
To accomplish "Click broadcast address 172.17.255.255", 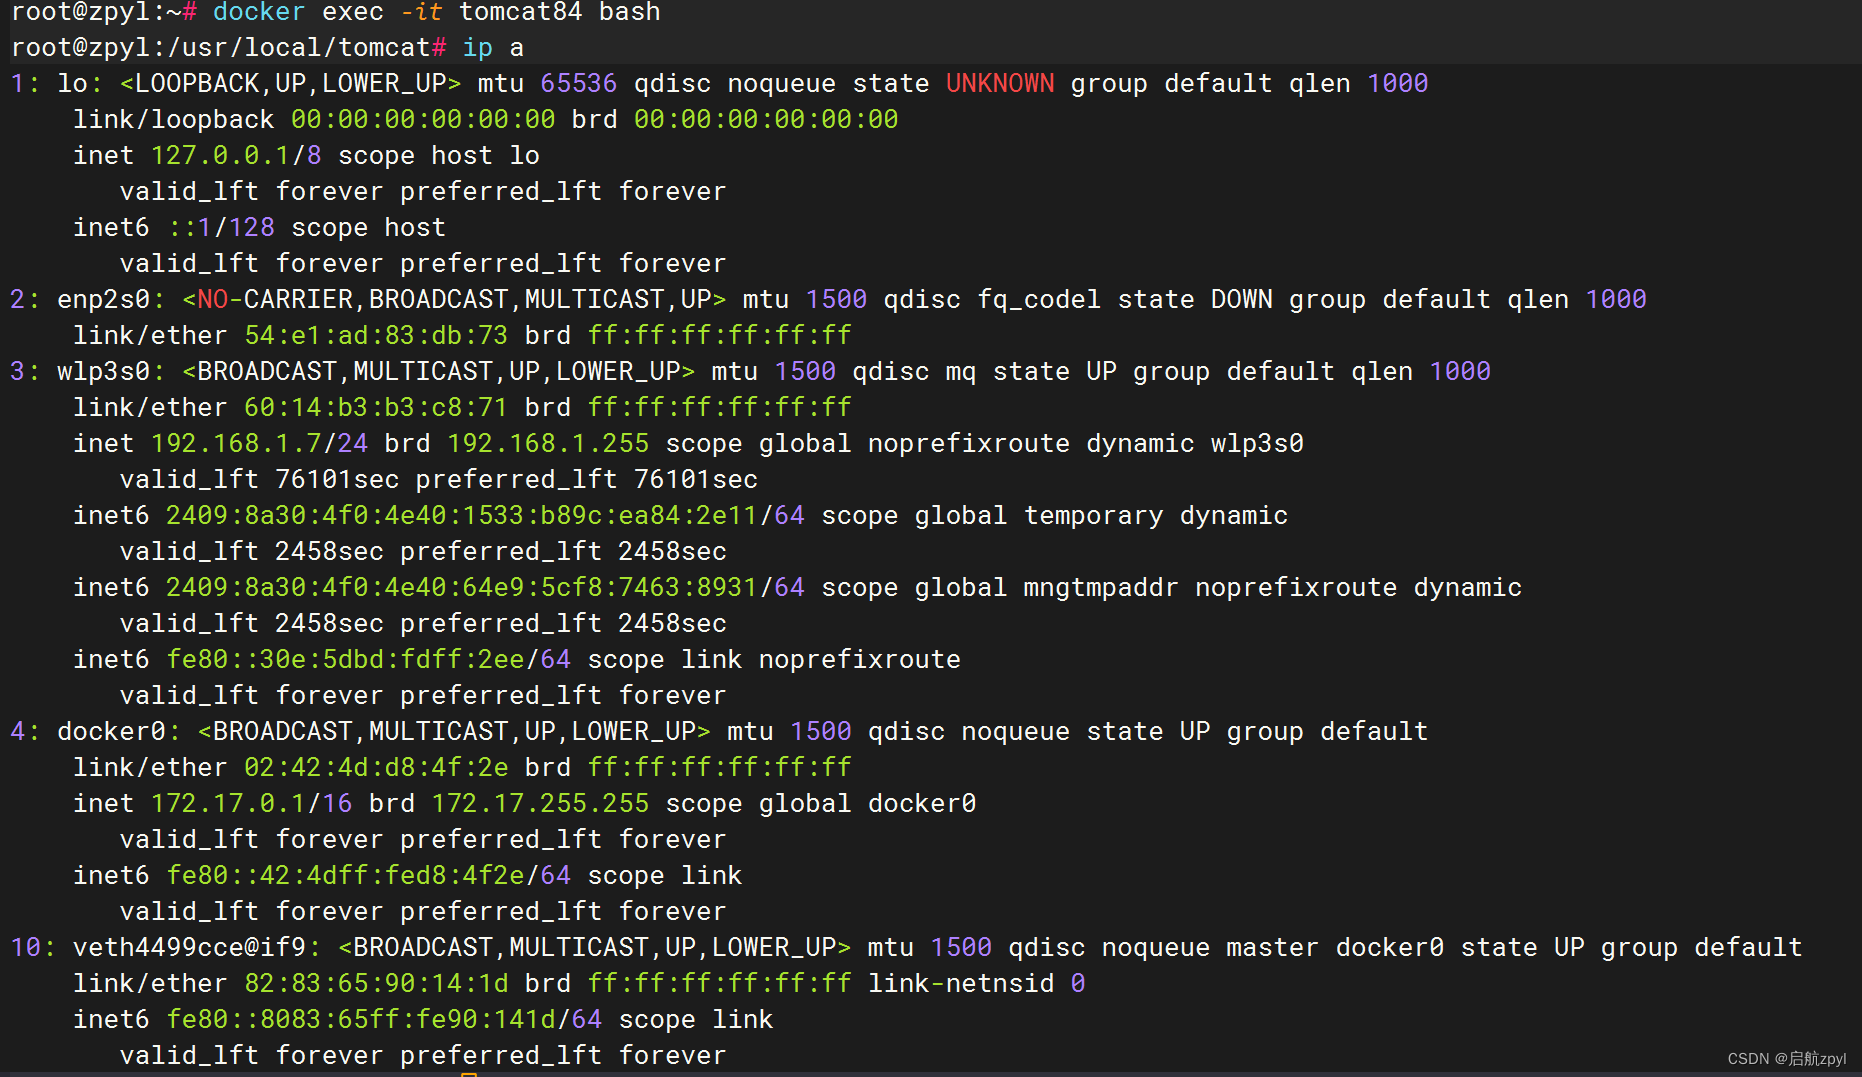I will click(x=540, y=803).
